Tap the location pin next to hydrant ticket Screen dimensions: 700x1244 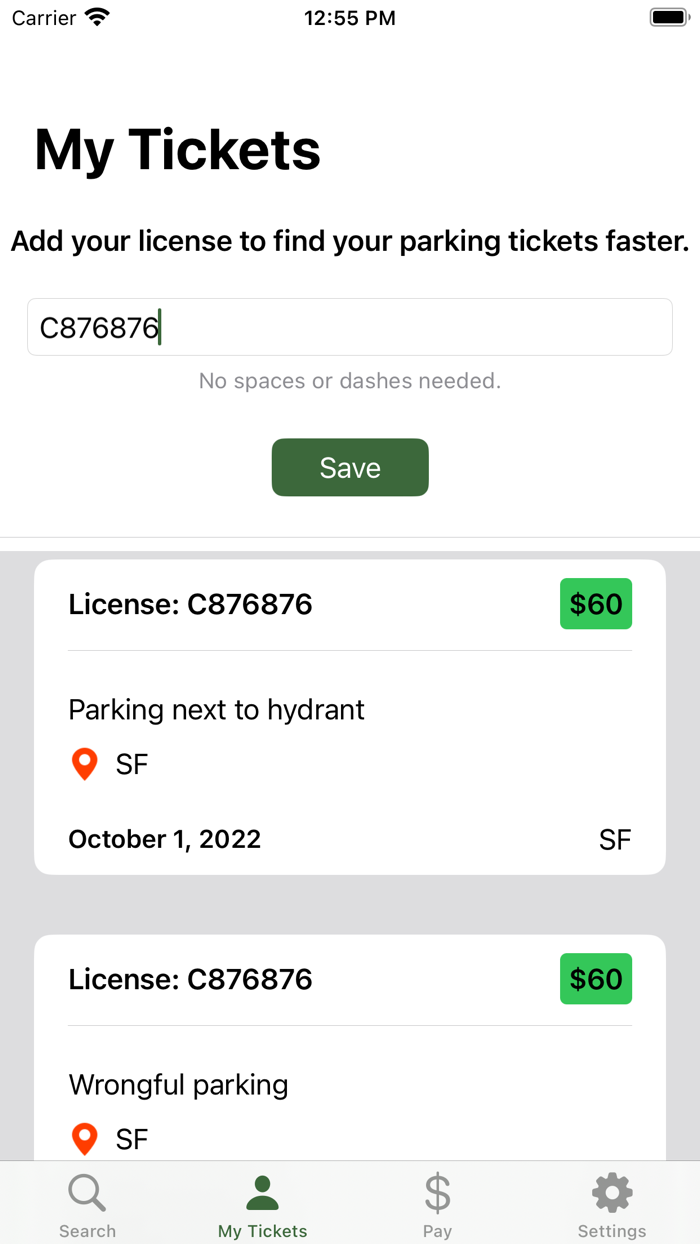(x=84, y=763)
